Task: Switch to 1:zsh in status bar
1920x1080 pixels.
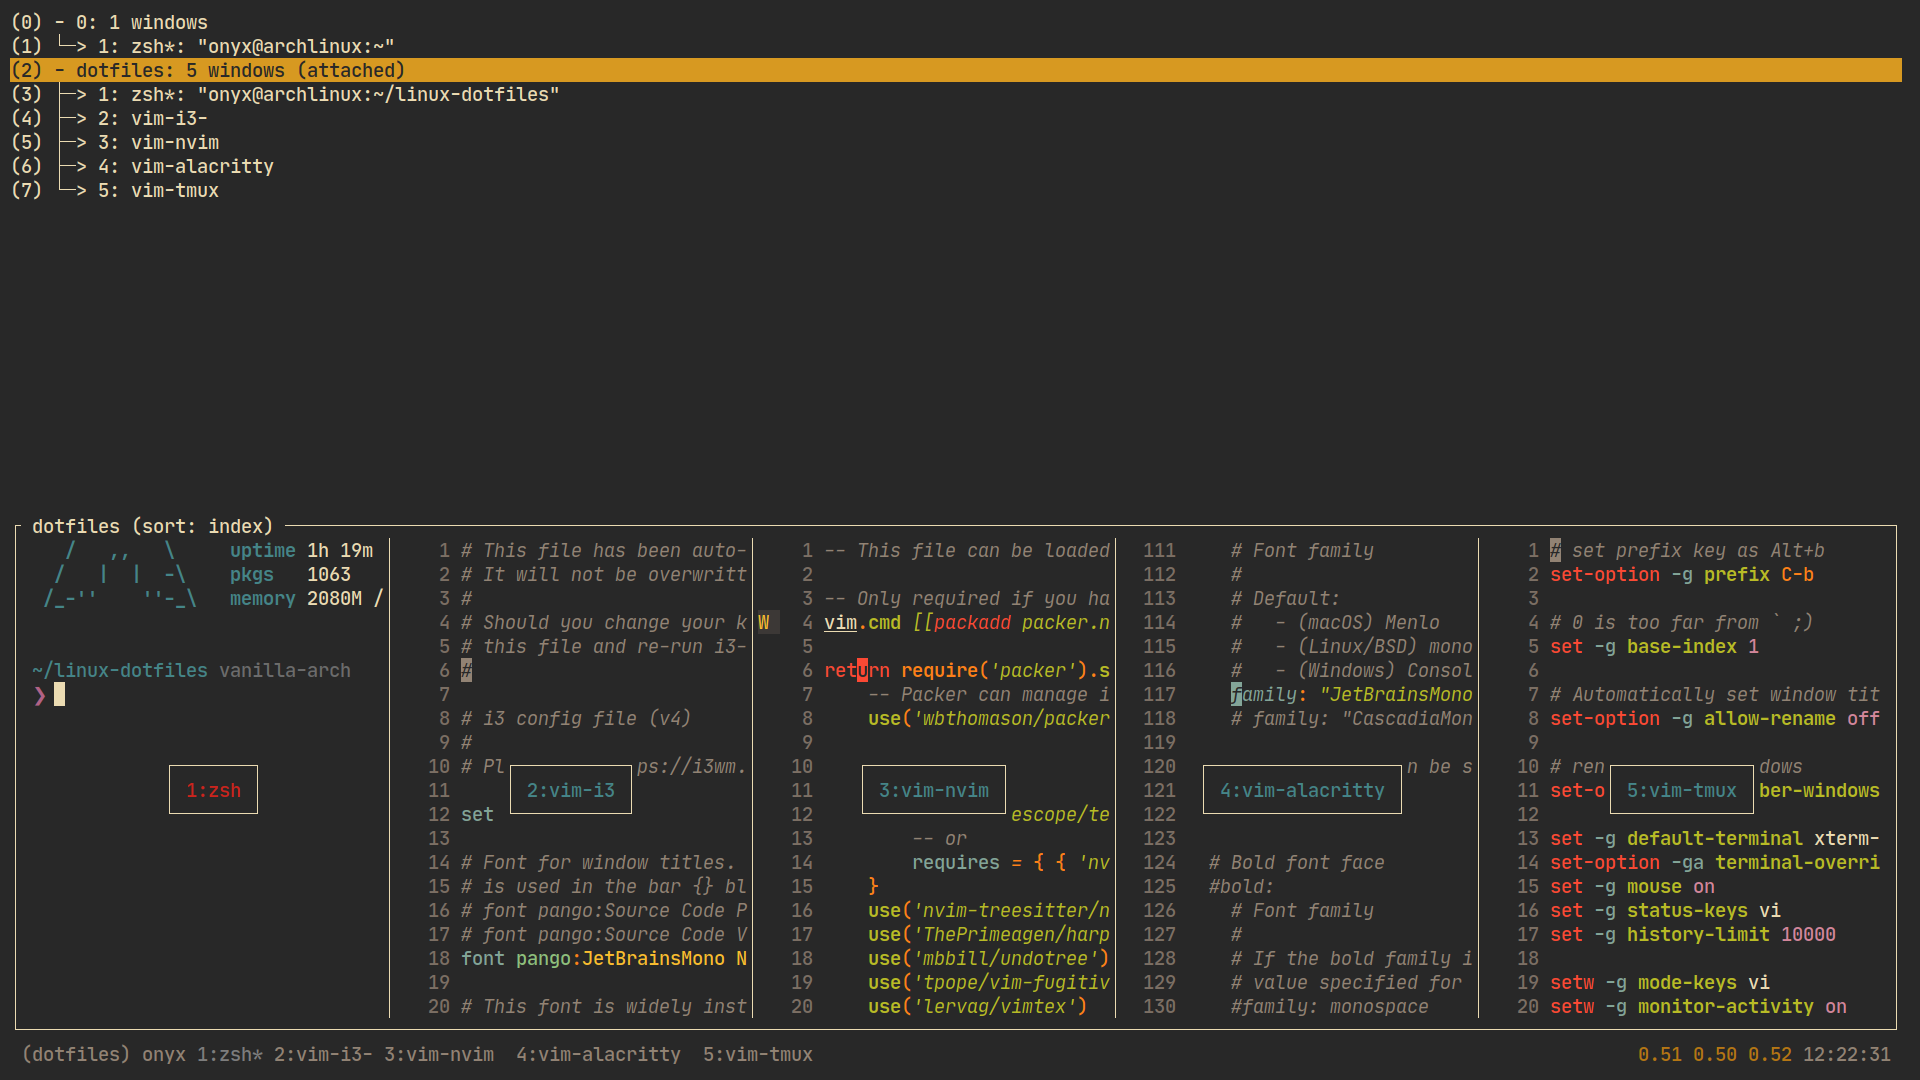Action: pos(229,1054)
